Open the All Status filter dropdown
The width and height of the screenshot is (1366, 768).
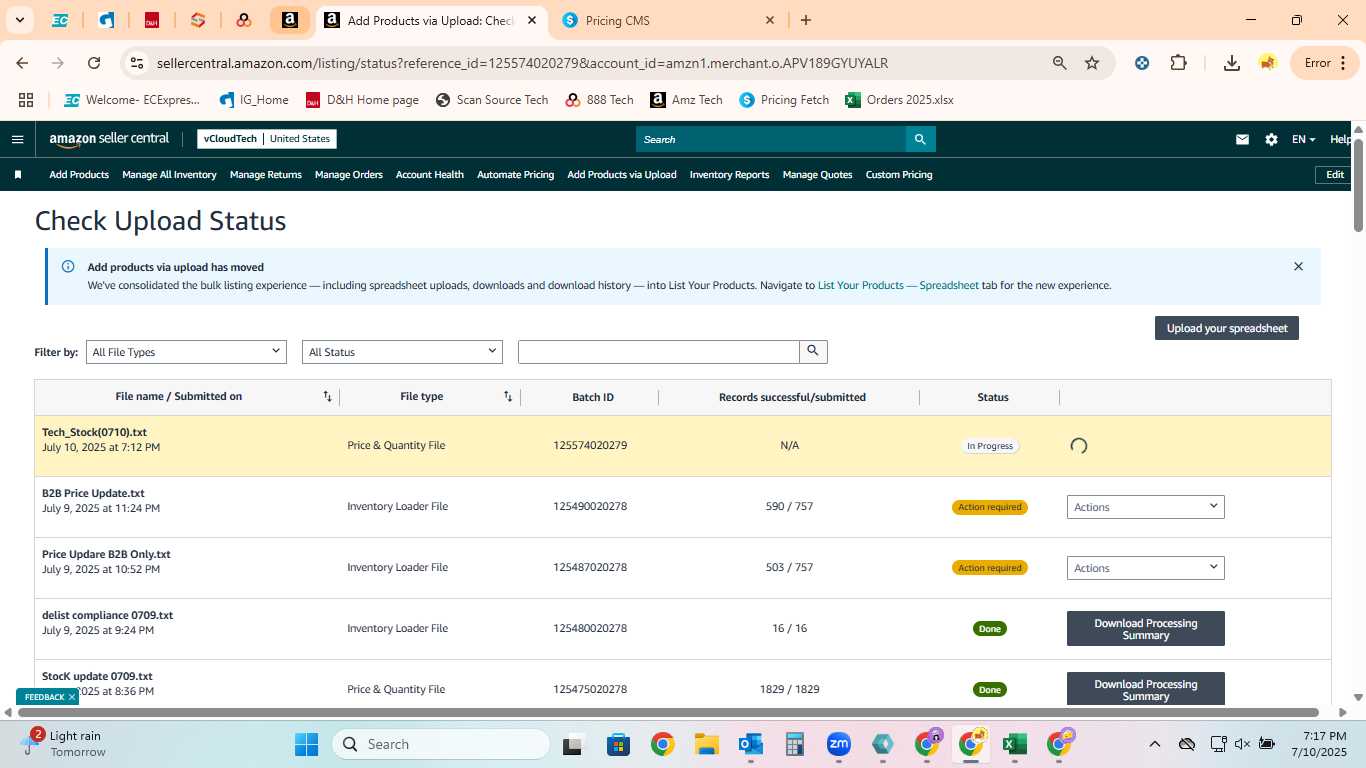point(402,352)
